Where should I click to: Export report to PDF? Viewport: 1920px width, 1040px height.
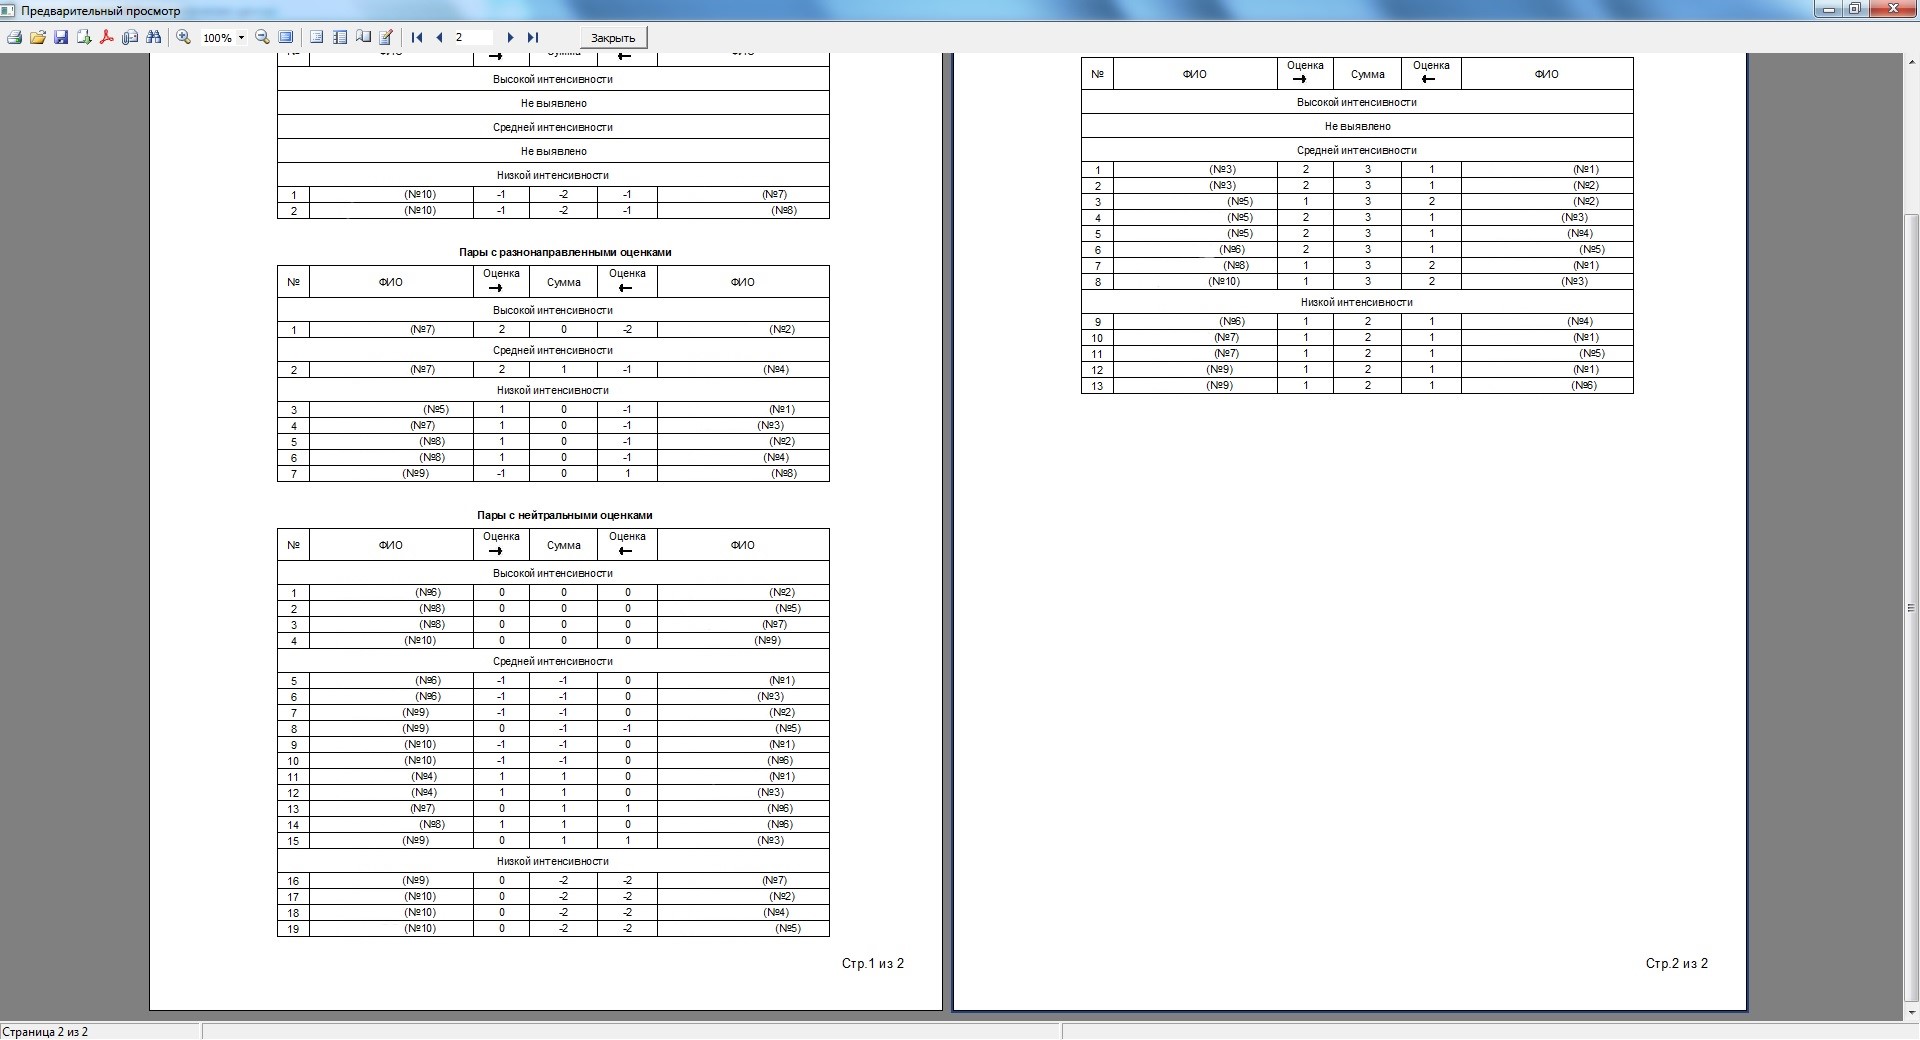click(107, 38)
